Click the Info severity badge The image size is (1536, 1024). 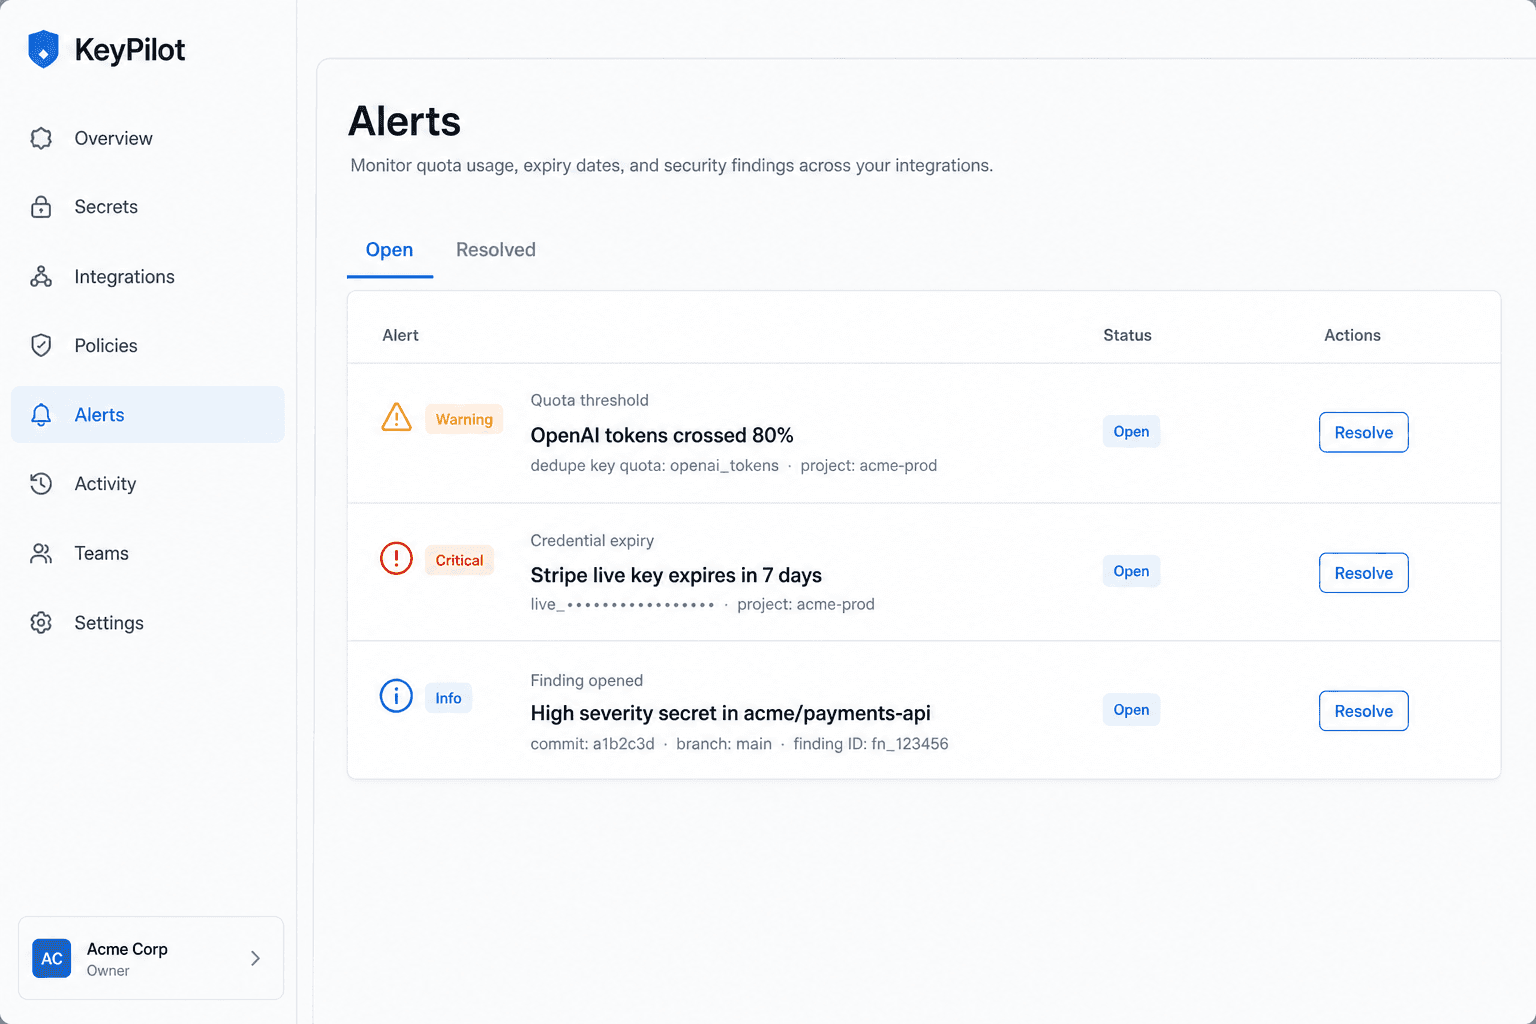[x=448, y=698]
